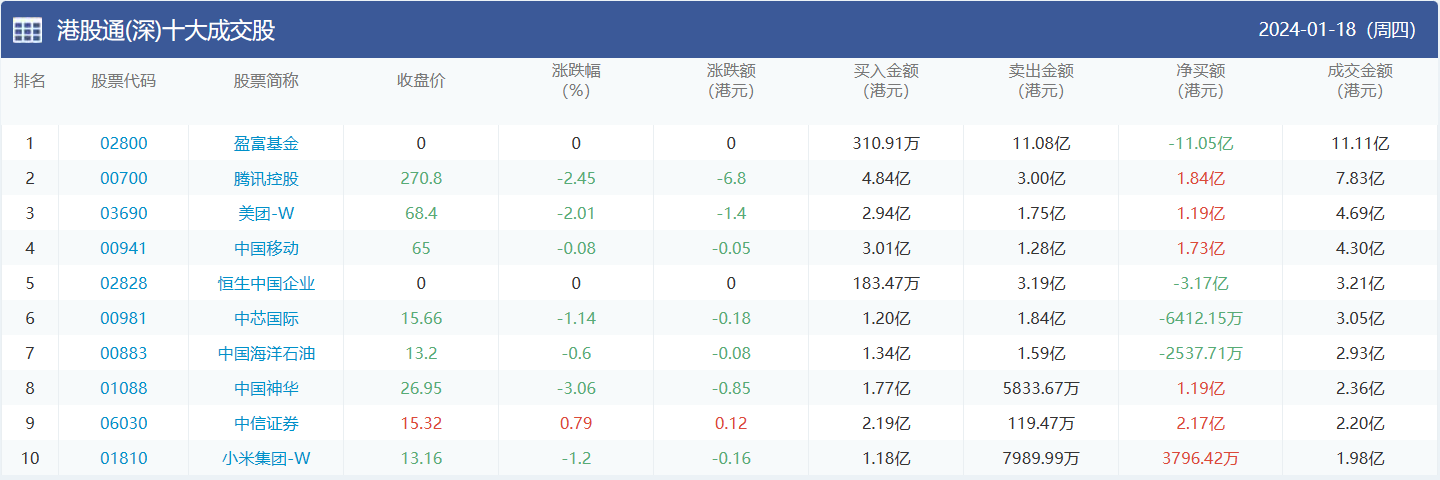Click the 收盘价 column header
The width and height of the screenshot is (1440, 480).
coord(421,81)
